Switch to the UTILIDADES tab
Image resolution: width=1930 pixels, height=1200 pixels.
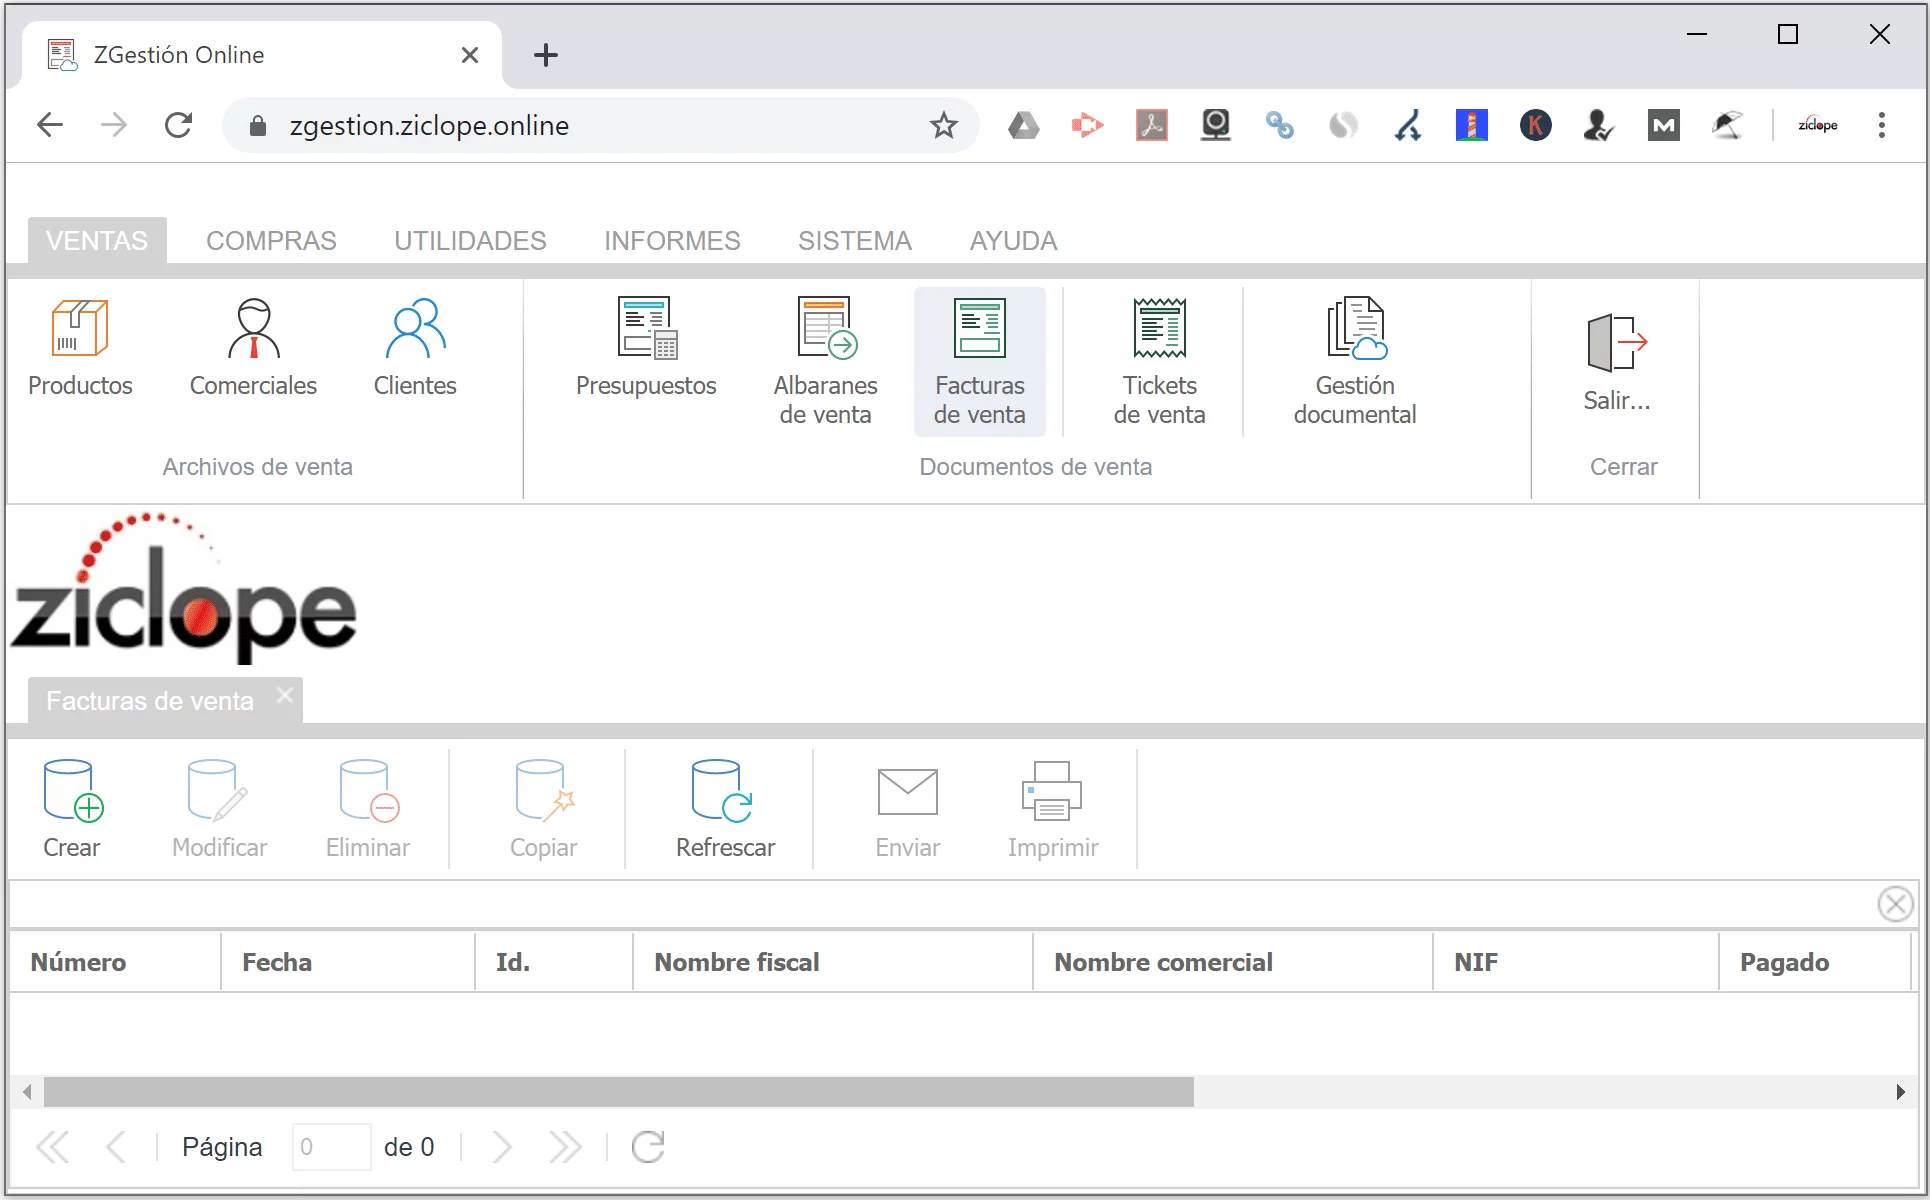(470, 241)
